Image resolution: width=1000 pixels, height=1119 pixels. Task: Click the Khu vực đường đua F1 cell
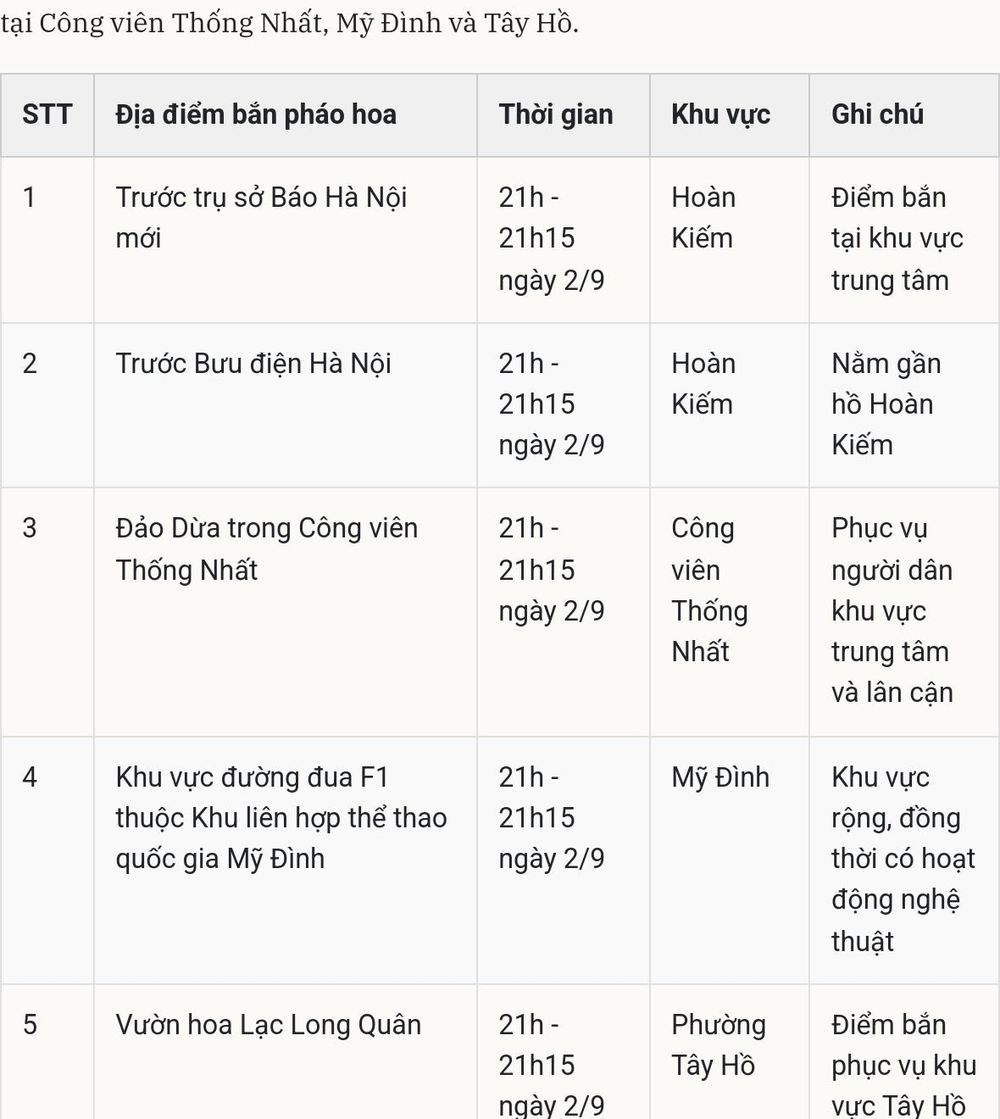pos(286,861)
